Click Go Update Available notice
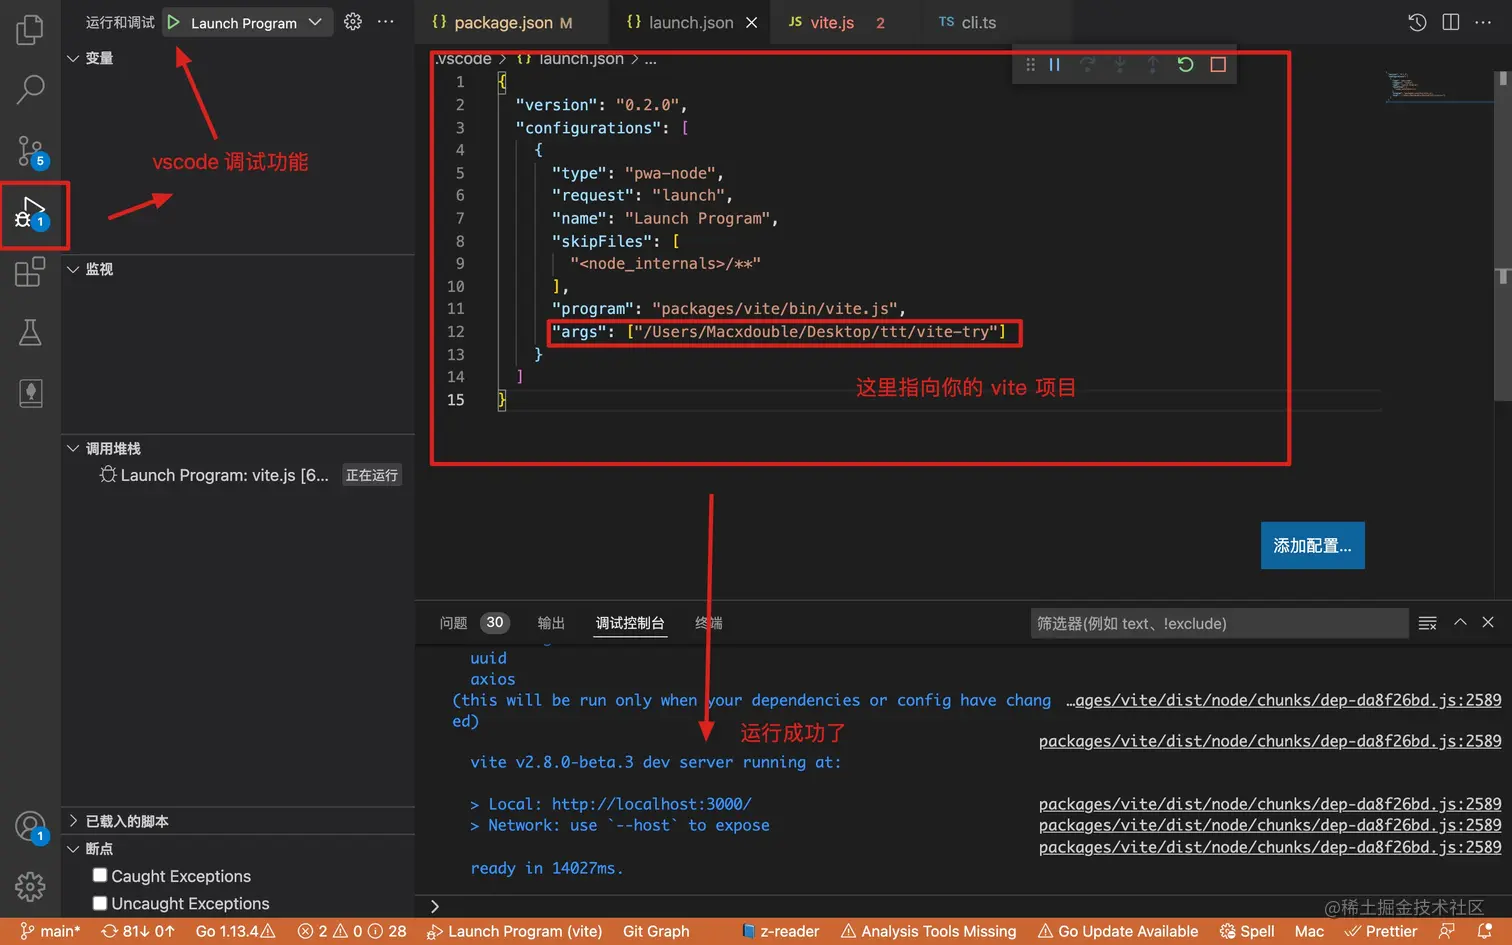 tap(1118, 931)
